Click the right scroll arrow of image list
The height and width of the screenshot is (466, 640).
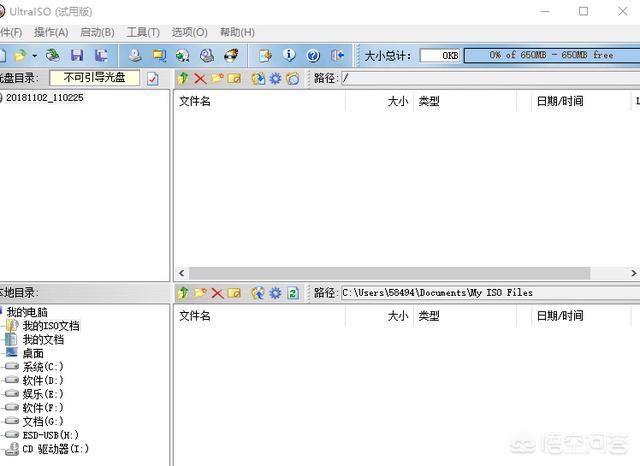pyautogui.click(x=633, y=273)
